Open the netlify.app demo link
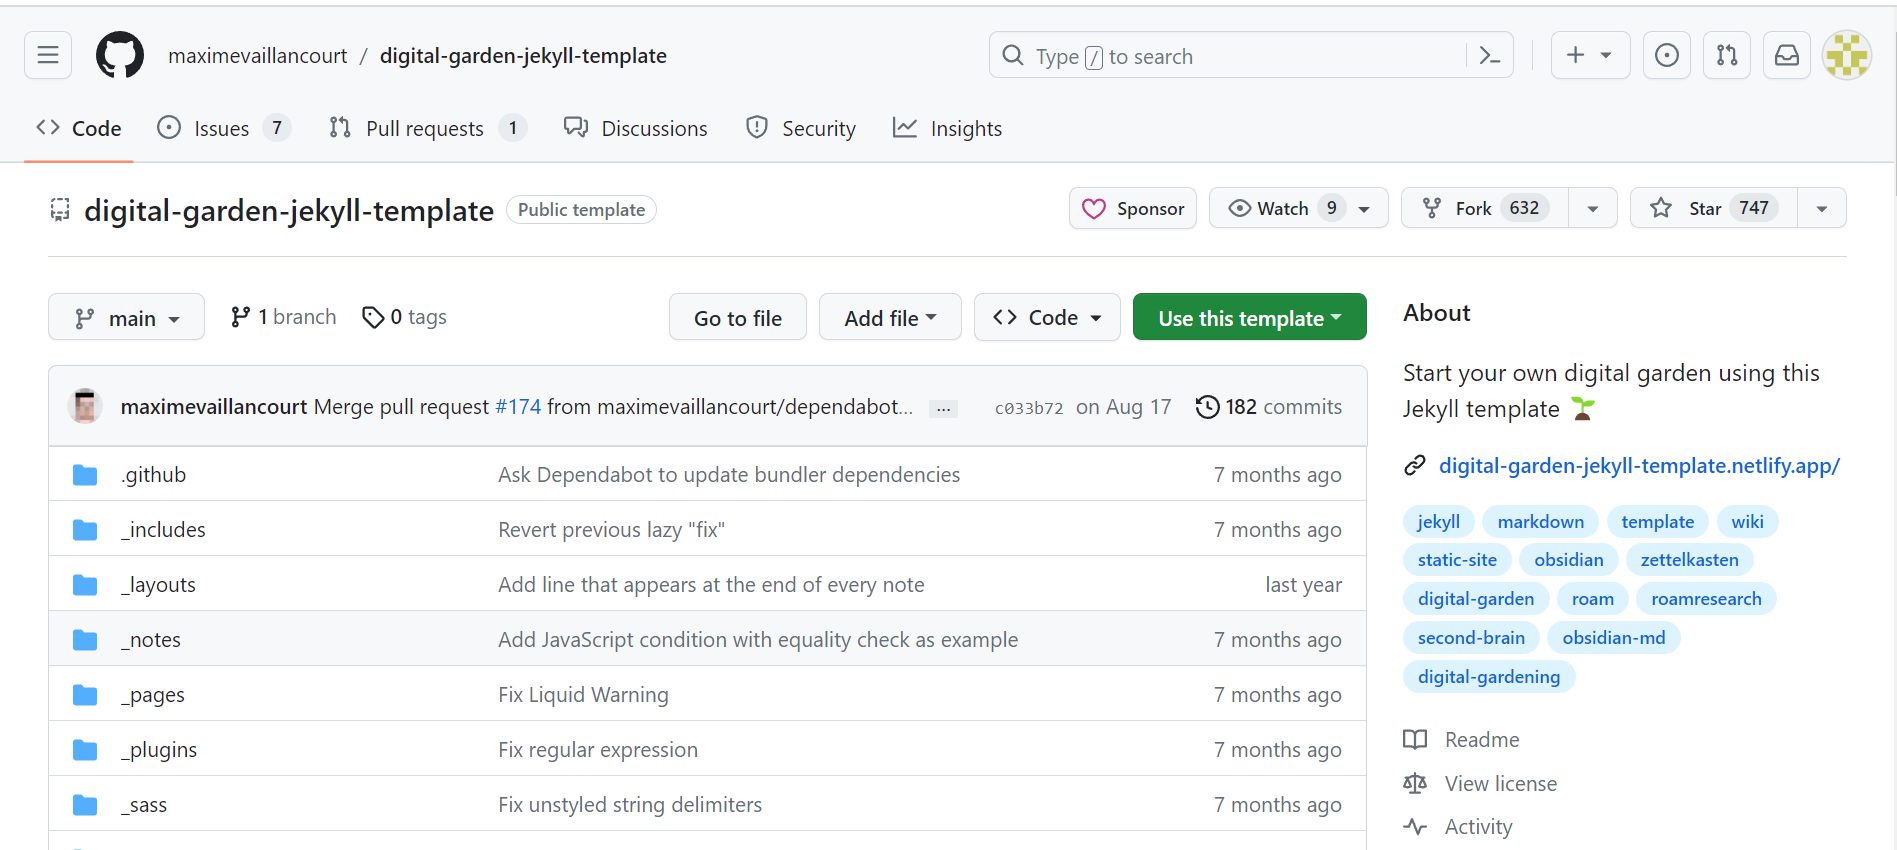 (x=1639, y=466)
